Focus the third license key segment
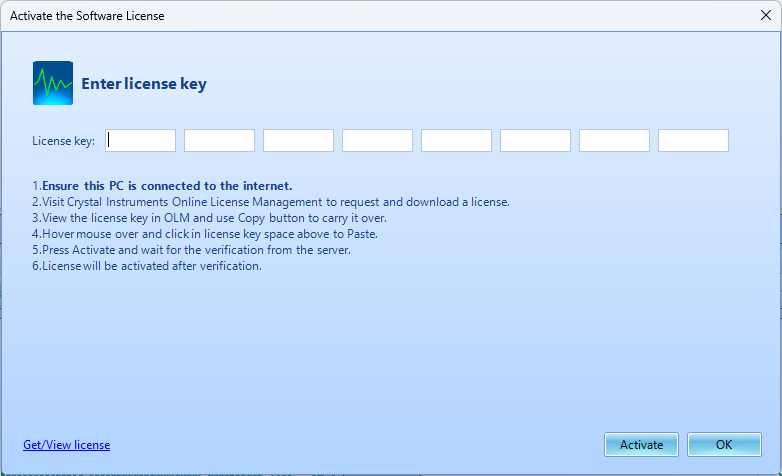This screenshot has height=476, width=782. (298, 140)
